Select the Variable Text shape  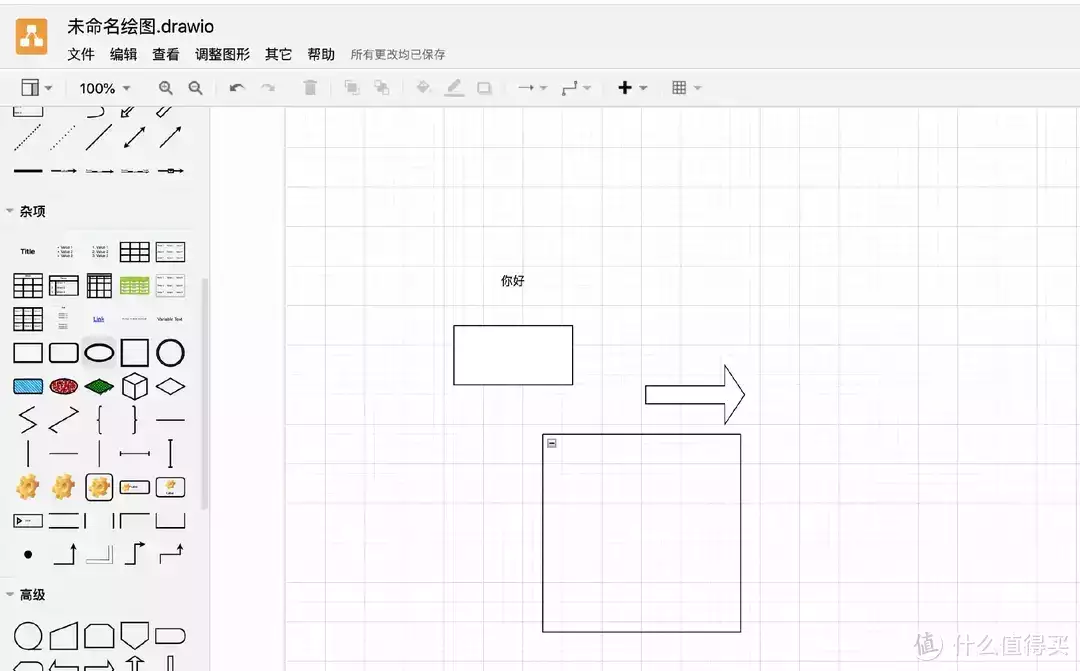(x=169, y=319)
